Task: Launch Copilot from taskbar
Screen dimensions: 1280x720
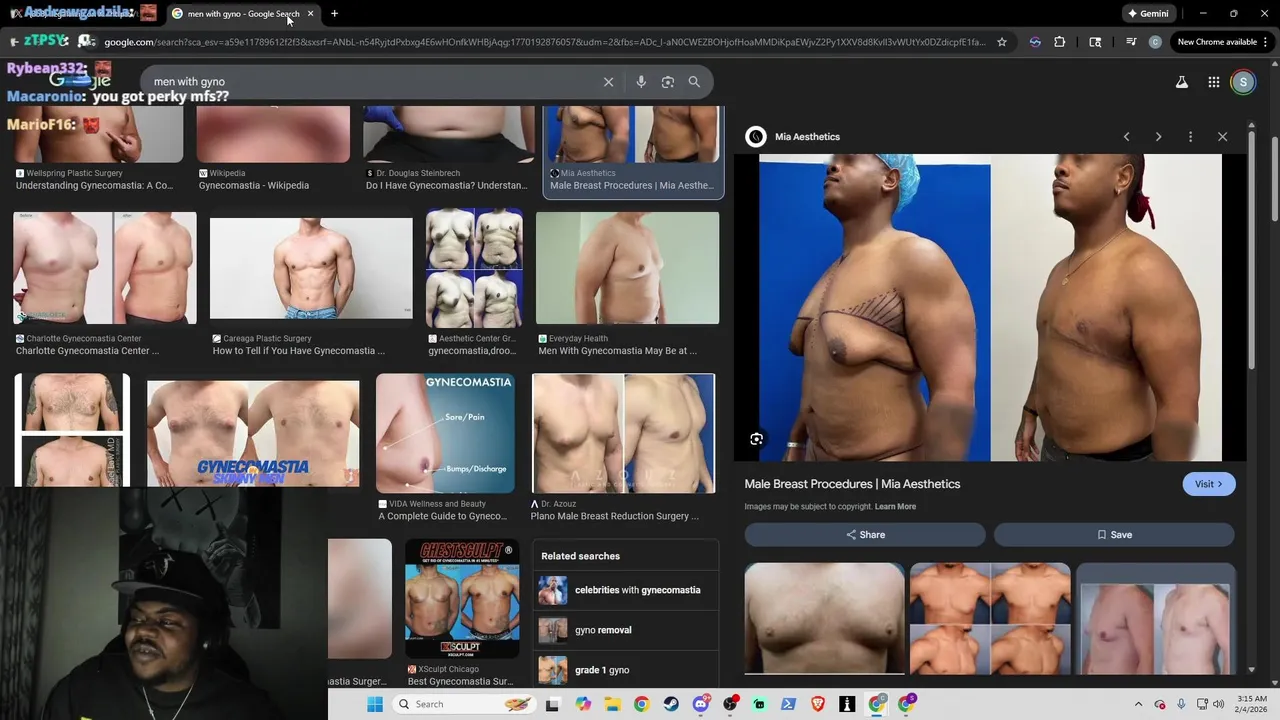Action: pyautogui.click(x=583, y=704)
